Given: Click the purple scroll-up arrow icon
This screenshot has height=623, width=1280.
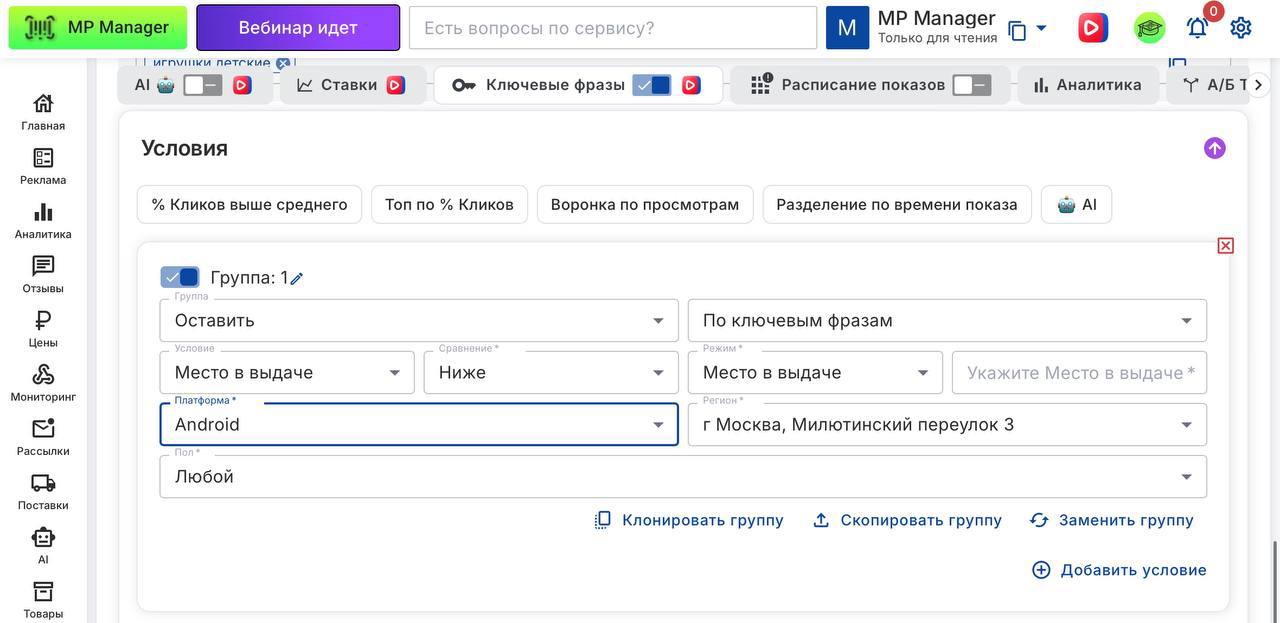Looking at the screenshot, I should tap(1214, 148).
